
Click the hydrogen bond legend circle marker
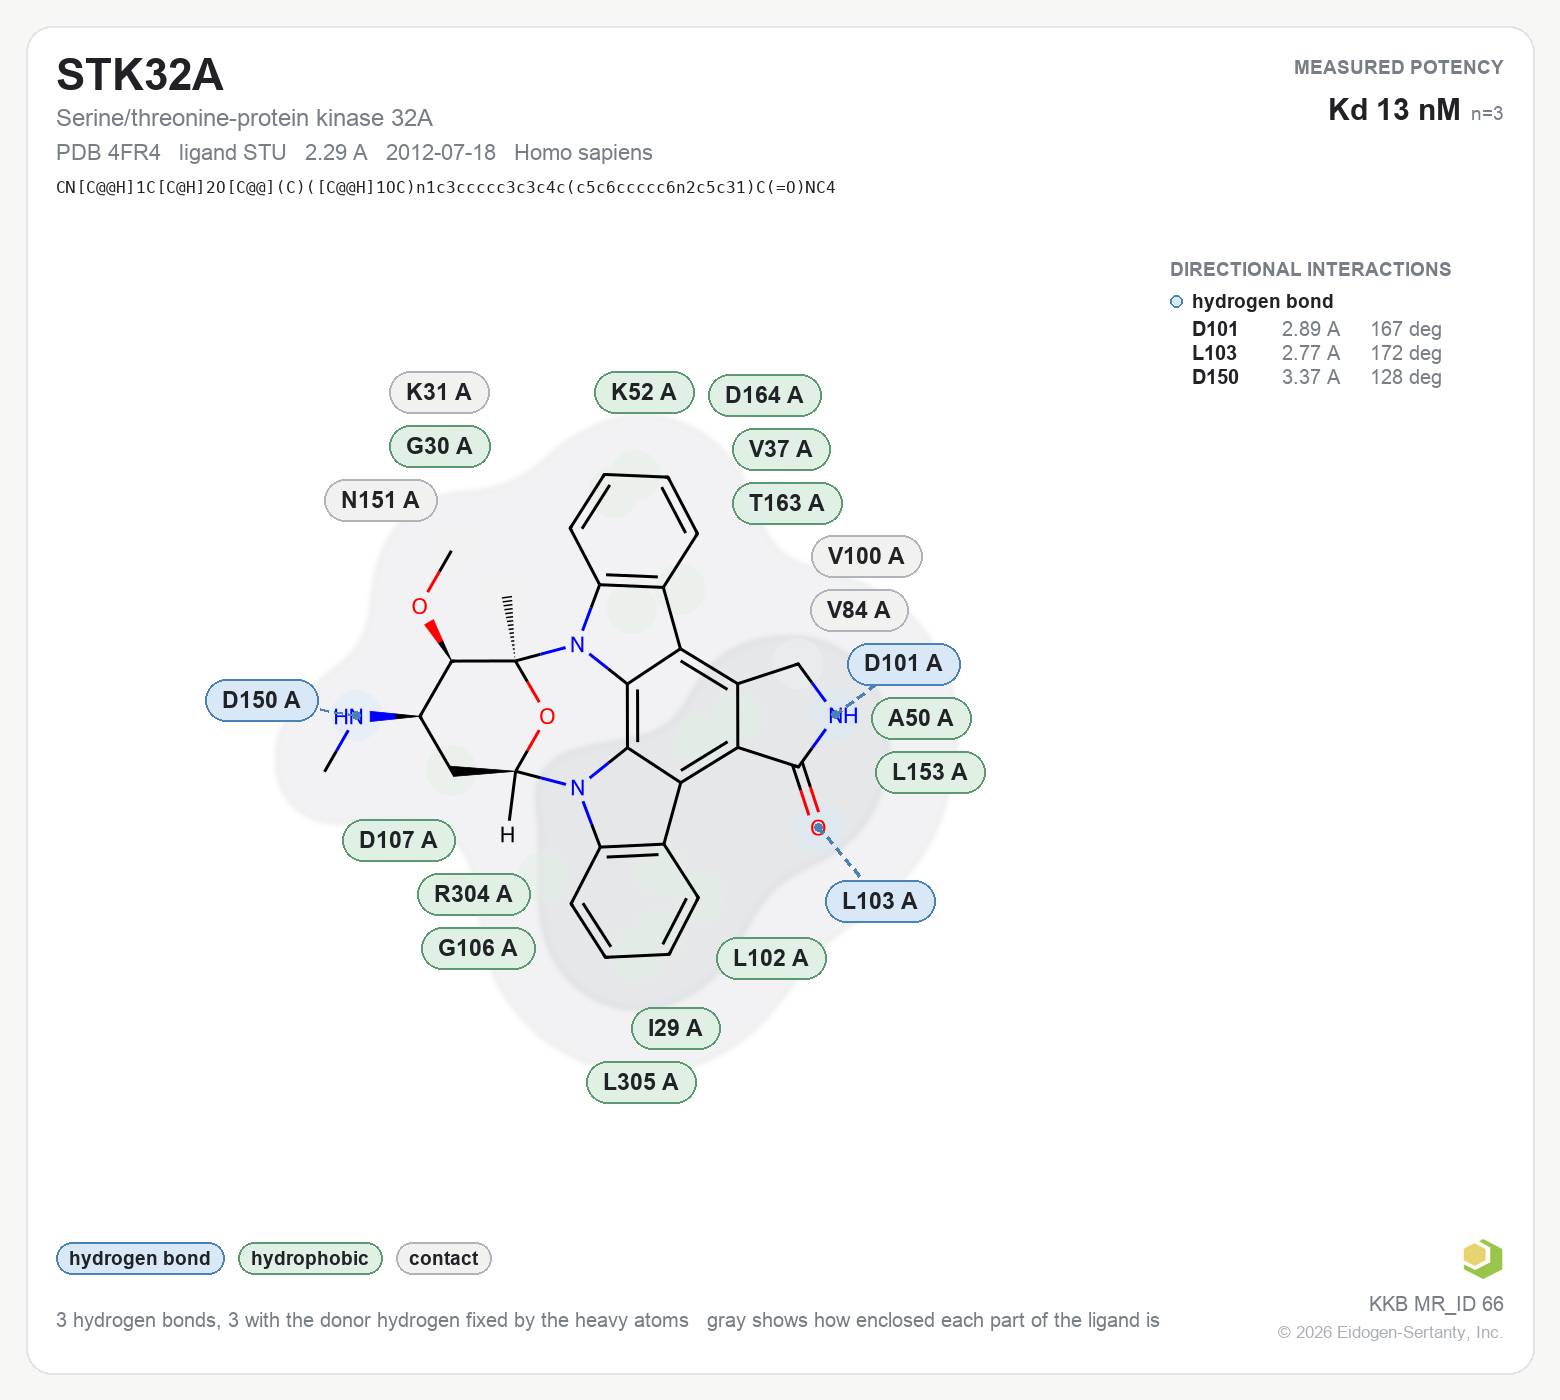1176,301
